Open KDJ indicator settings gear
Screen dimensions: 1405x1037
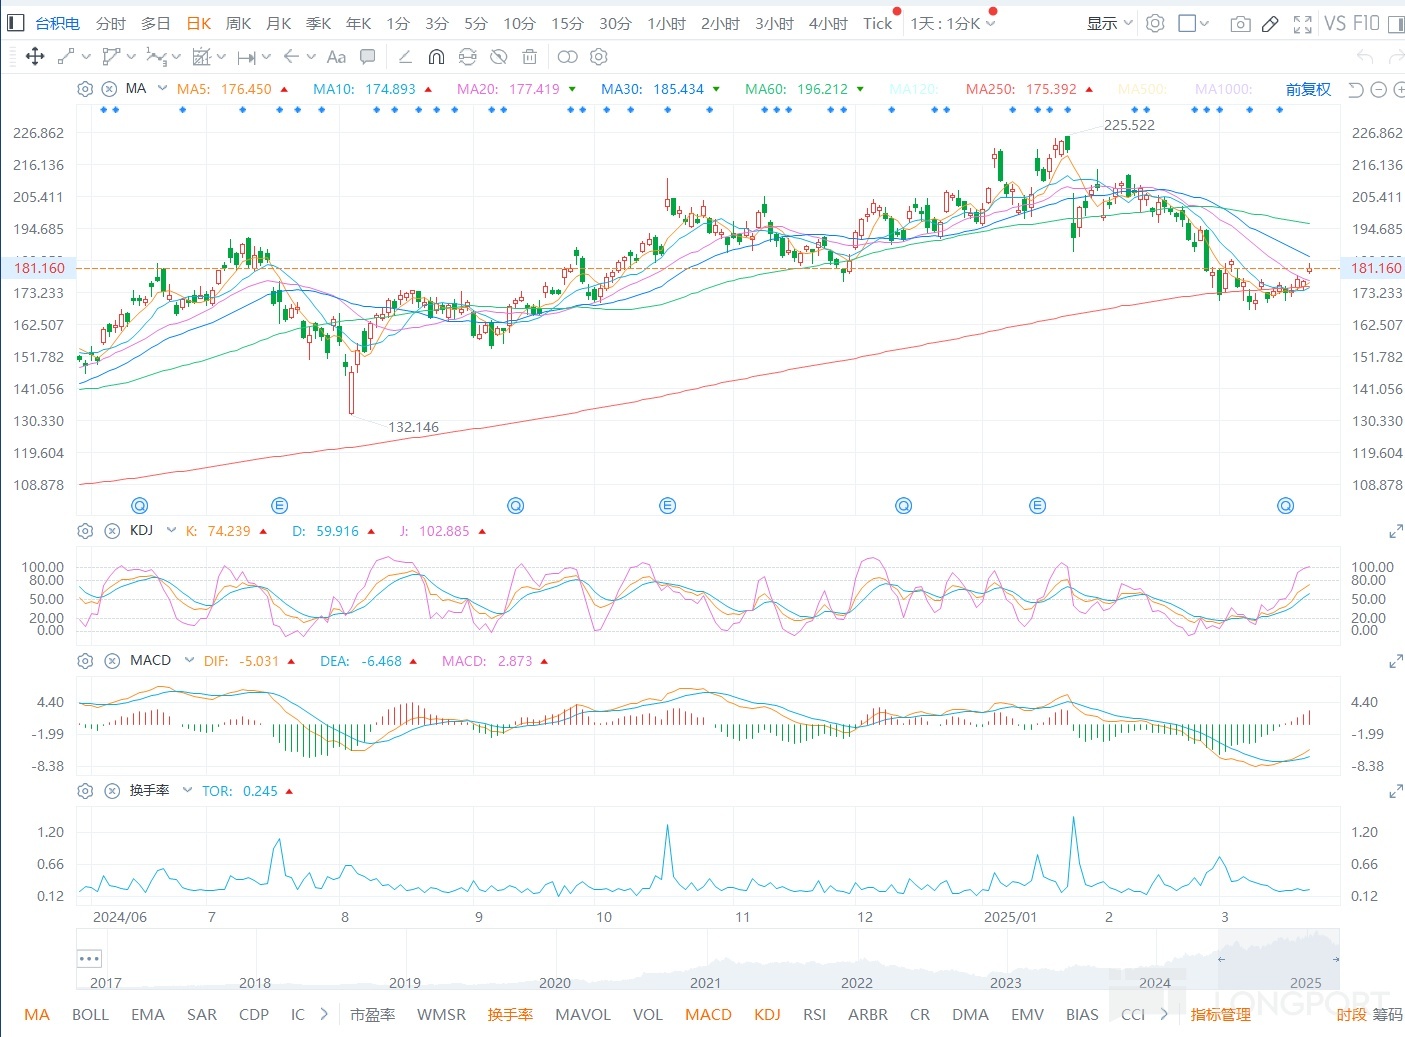point(85,531)
